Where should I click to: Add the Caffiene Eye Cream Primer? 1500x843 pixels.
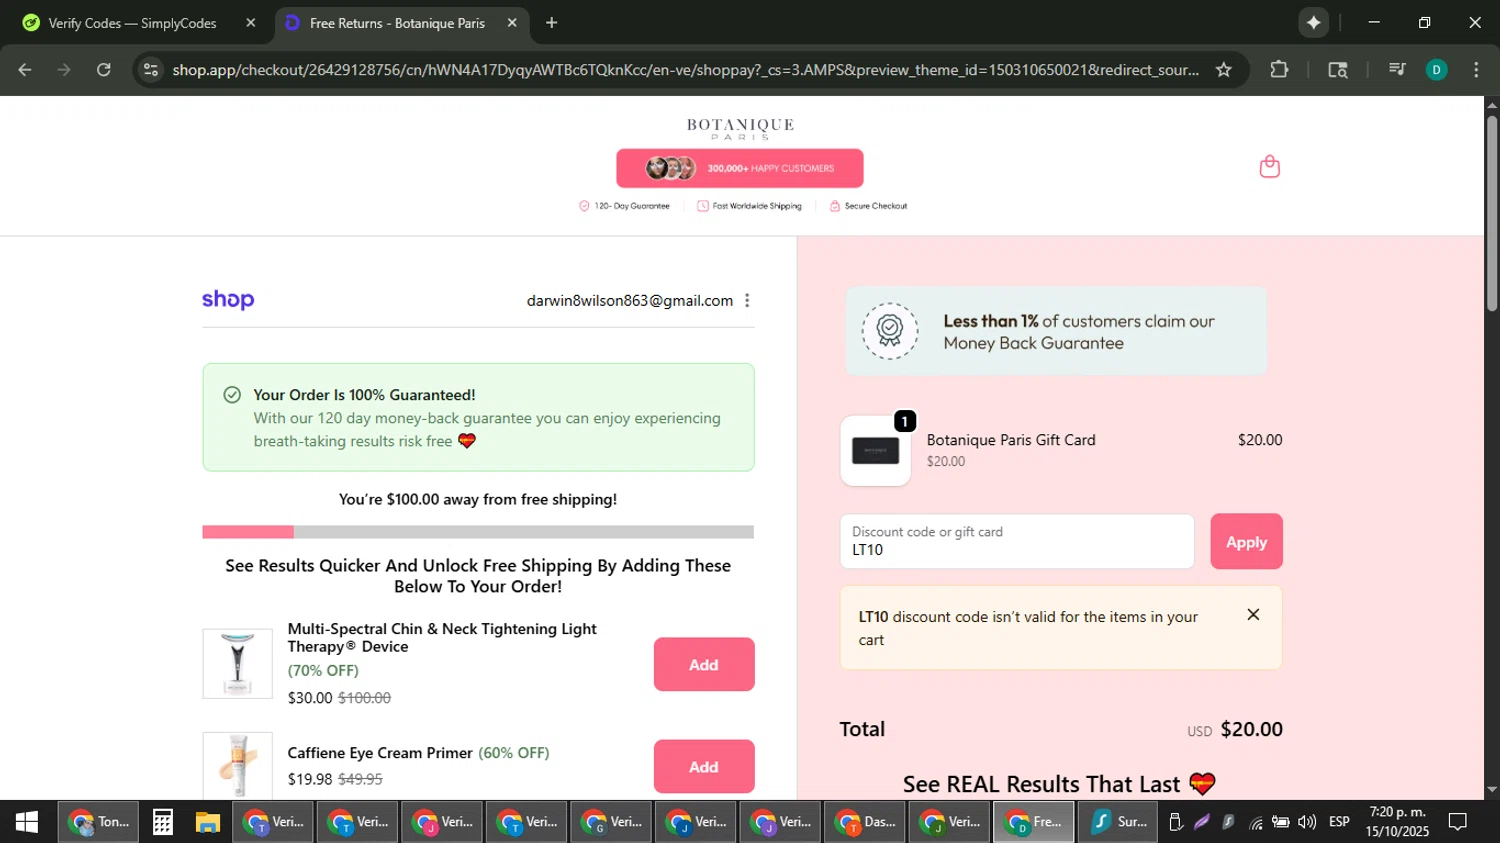(x=704, y=767)
